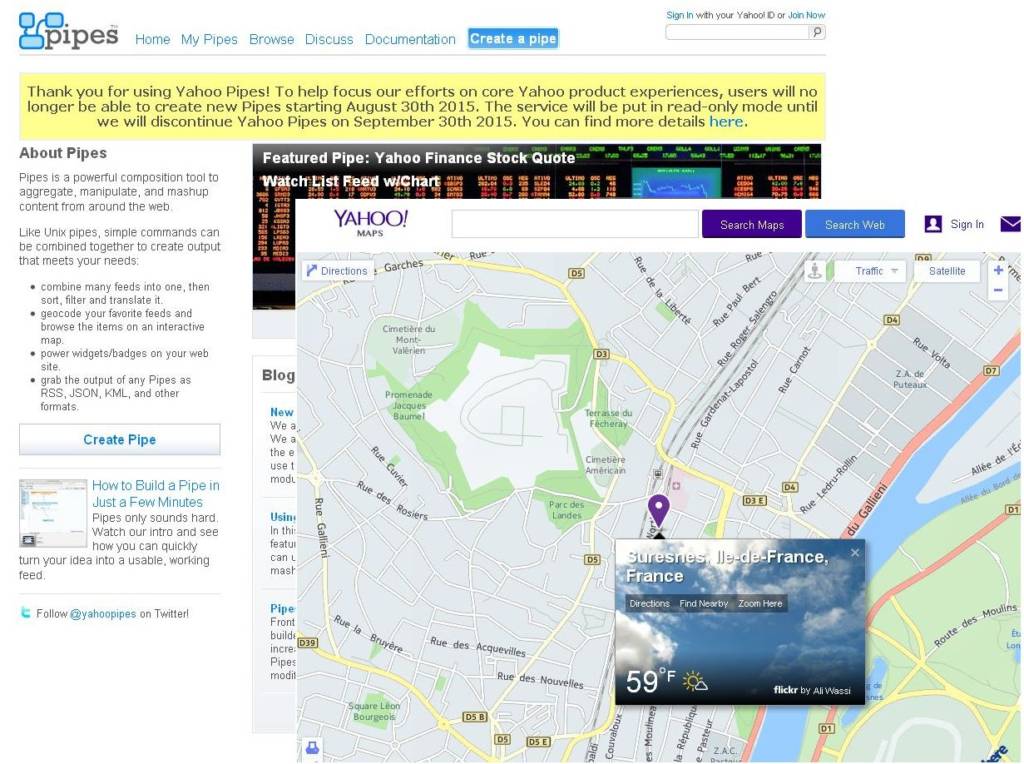This screenshot has height=764, width=1024.
Task: Open the Browse nav link
Action: (x=271, y=39)
